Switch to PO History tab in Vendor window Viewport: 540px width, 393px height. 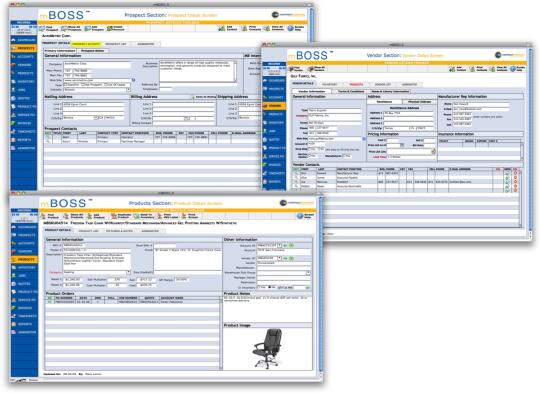[329, 84]
